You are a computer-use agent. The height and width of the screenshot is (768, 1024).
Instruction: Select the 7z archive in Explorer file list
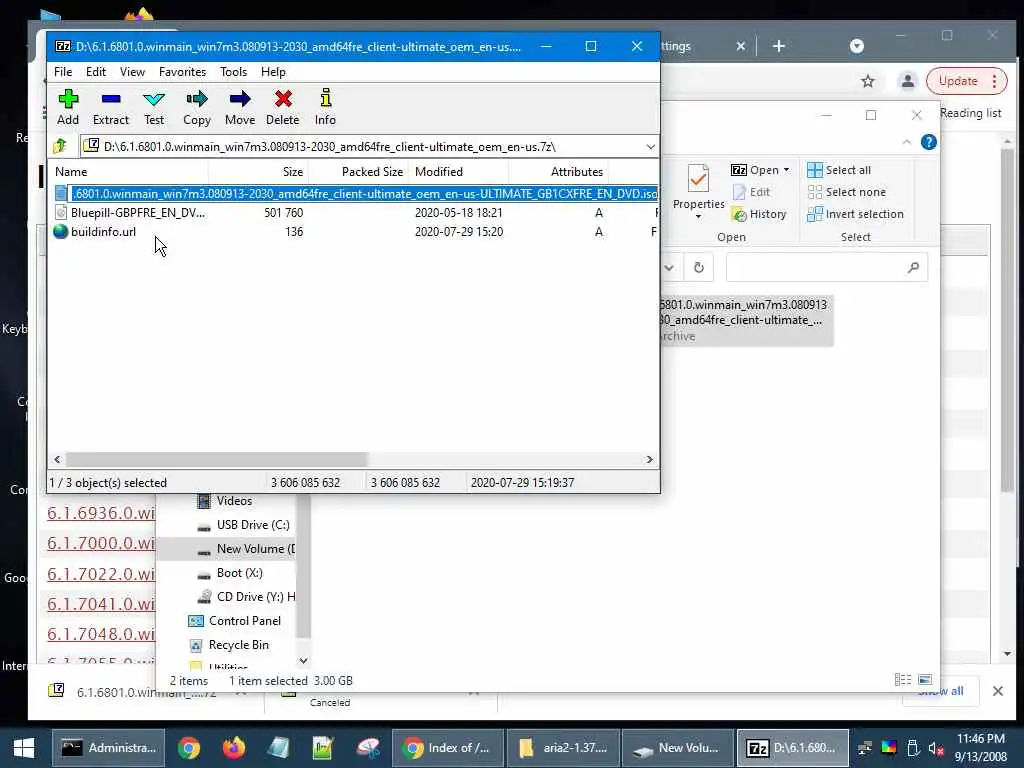click(746, 321)
